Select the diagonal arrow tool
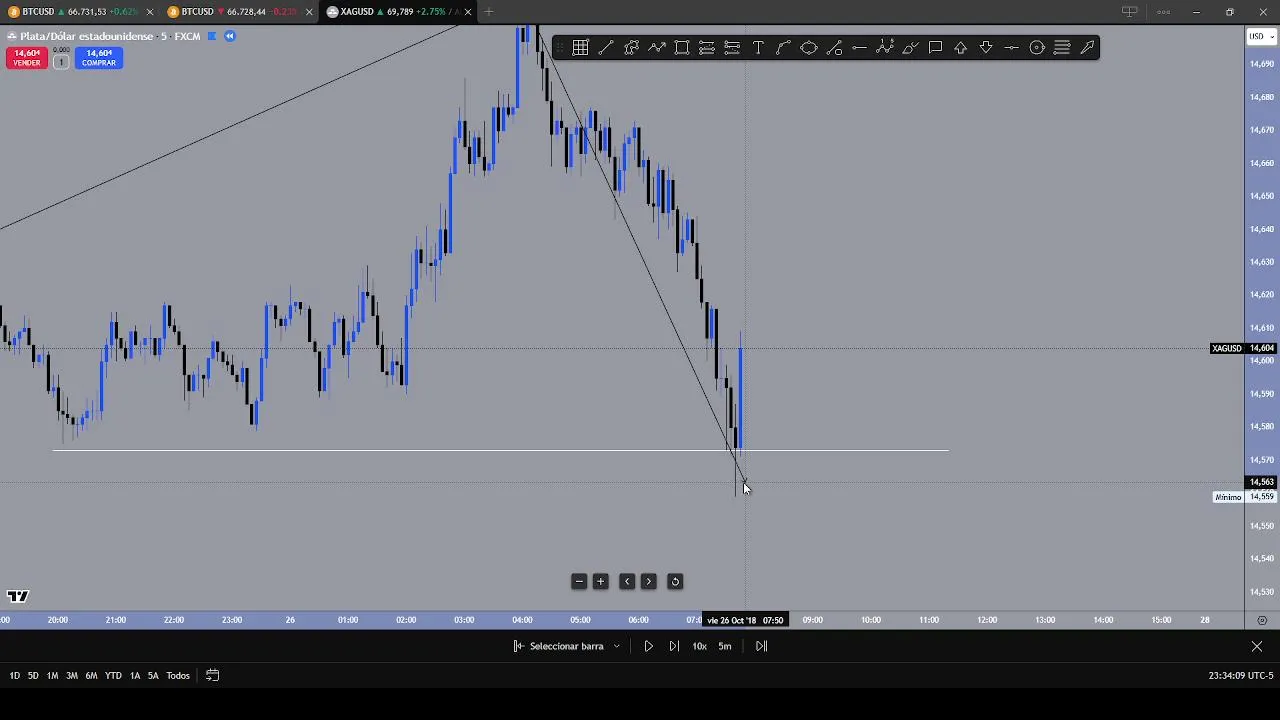Image resolution: width=1280 pixels, height=720 pixels. click(1087, 47)
